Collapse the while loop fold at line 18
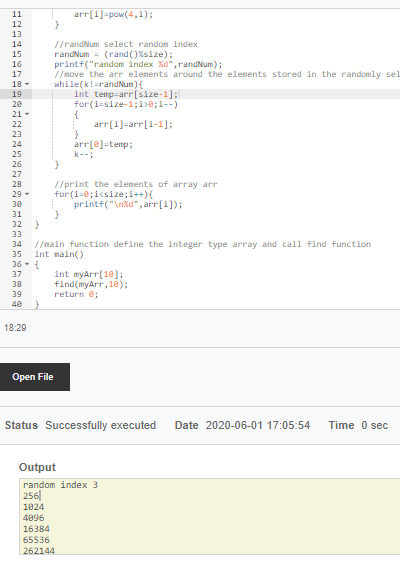400x567 pixels. click(27, 84)
